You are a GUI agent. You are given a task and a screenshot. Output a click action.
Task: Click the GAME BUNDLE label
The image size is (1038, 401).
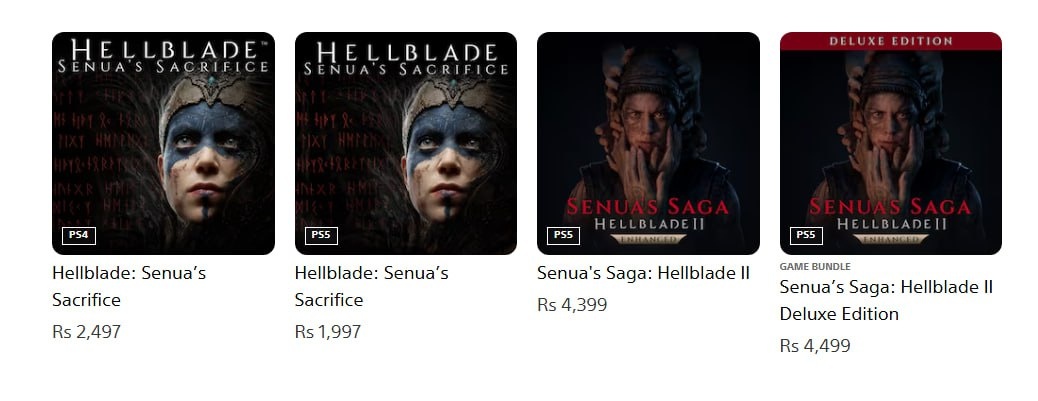coord(815,267)
